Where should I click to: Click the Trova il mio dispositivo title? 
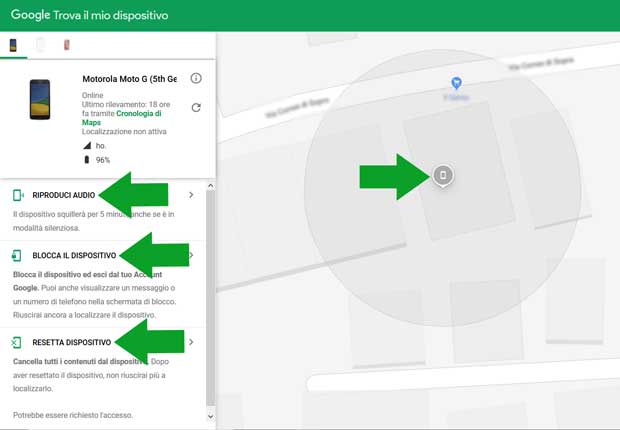coord(111,15)
